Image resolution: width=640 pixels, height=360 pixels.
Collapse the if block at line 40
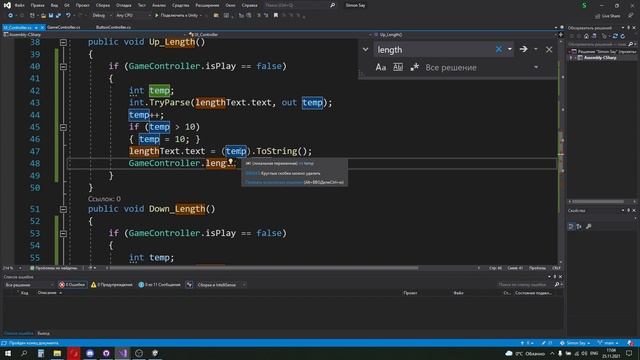[63, 66]
